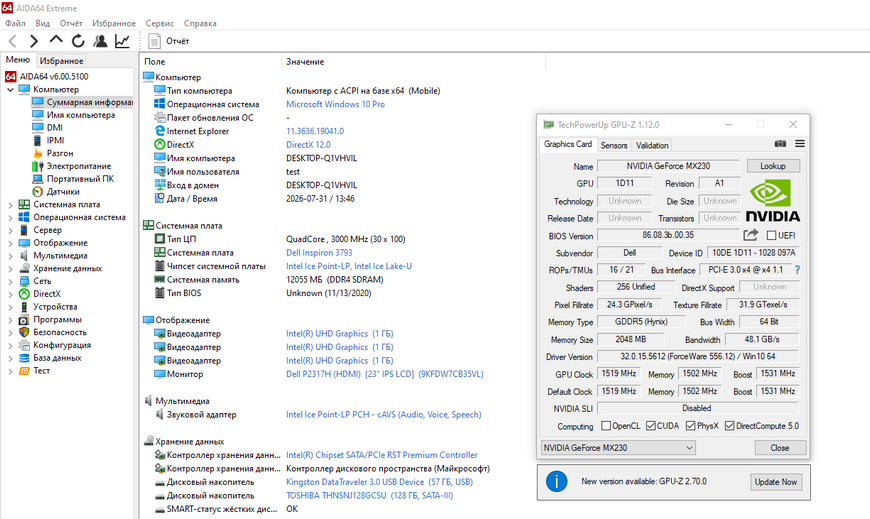
Task: Click the Close button in GPU-Z
Action: [780, 447]
